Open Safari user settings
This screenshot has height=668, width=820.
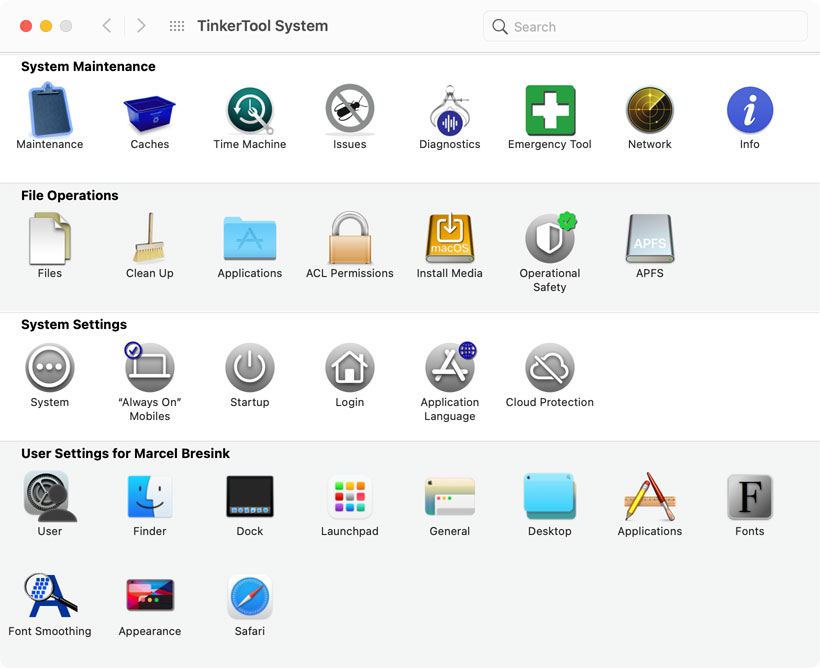pyautogui.click(x=249, y=597)
